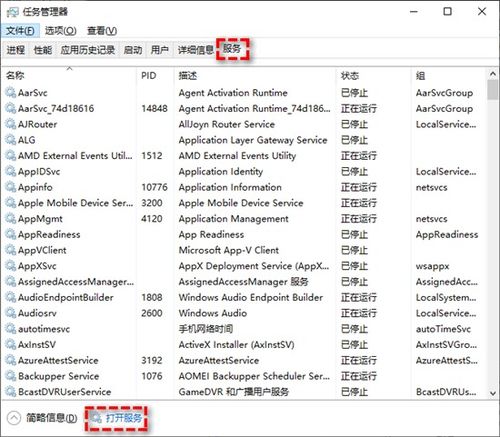500x437 pixels.
Task: Open the 文件(F) menu
Action: pyautogui.click(x=20, y=31)
